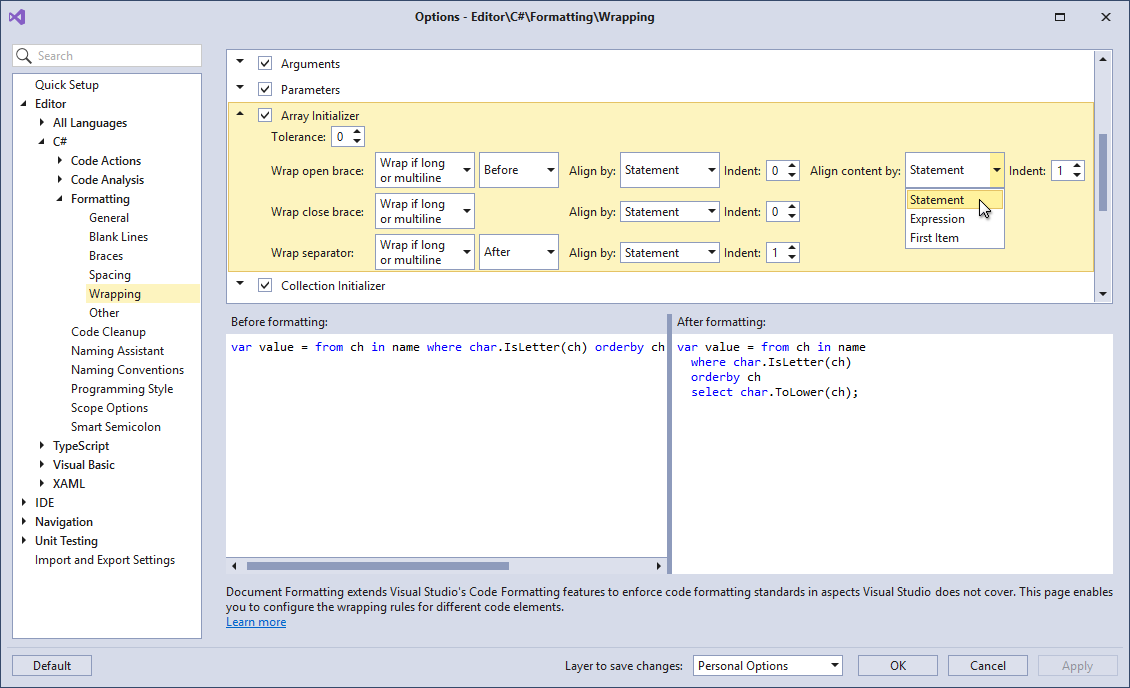Image resolution: width=1130 pixels, height=688 pixels.
Task: Click inside the Search field
Action: (110, 56)
